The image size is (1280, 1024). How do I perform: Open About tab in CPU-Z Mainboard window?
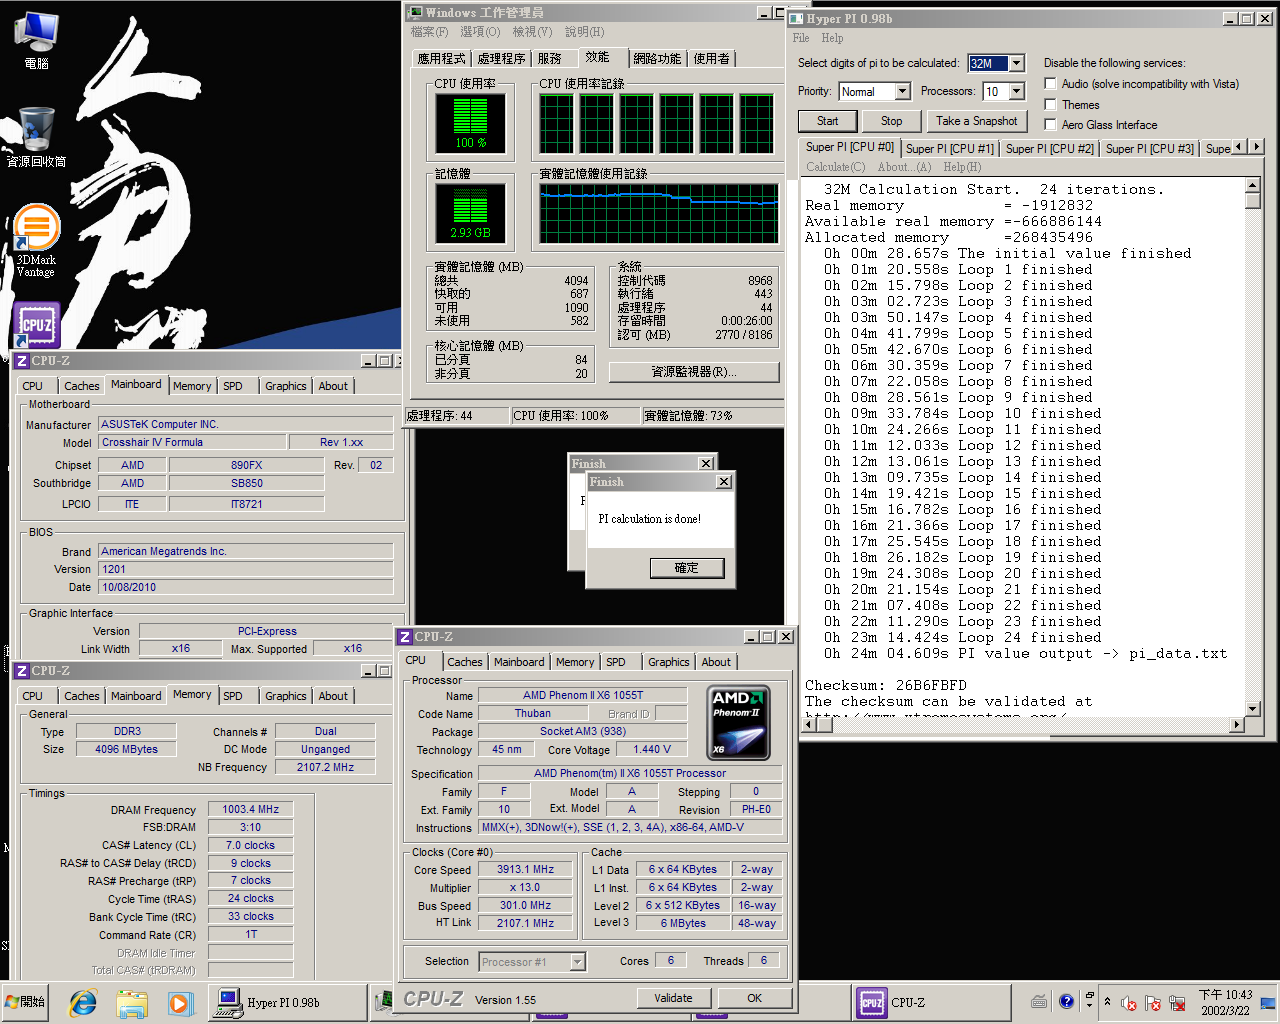click(x=333, y=386)
